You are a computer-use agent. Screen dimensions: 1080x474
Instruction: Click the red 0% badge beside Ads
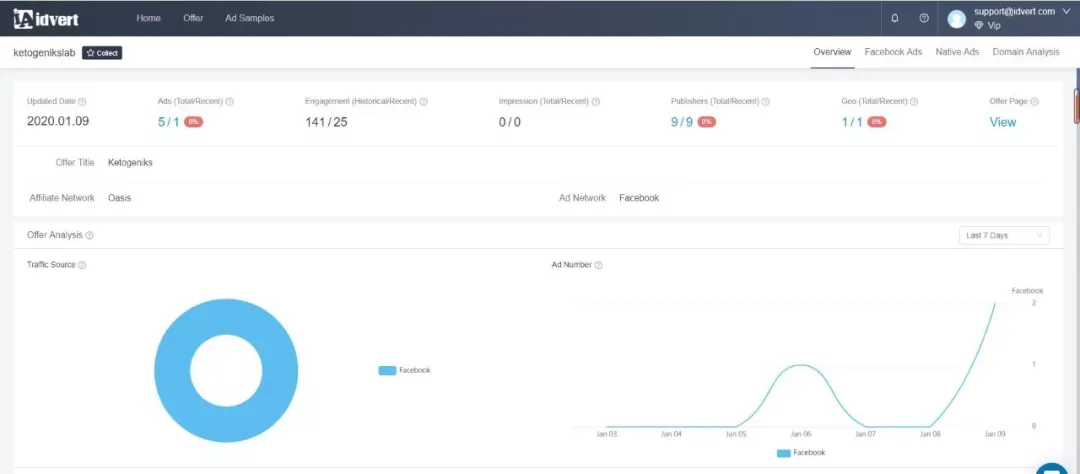[x=194, y=122]
